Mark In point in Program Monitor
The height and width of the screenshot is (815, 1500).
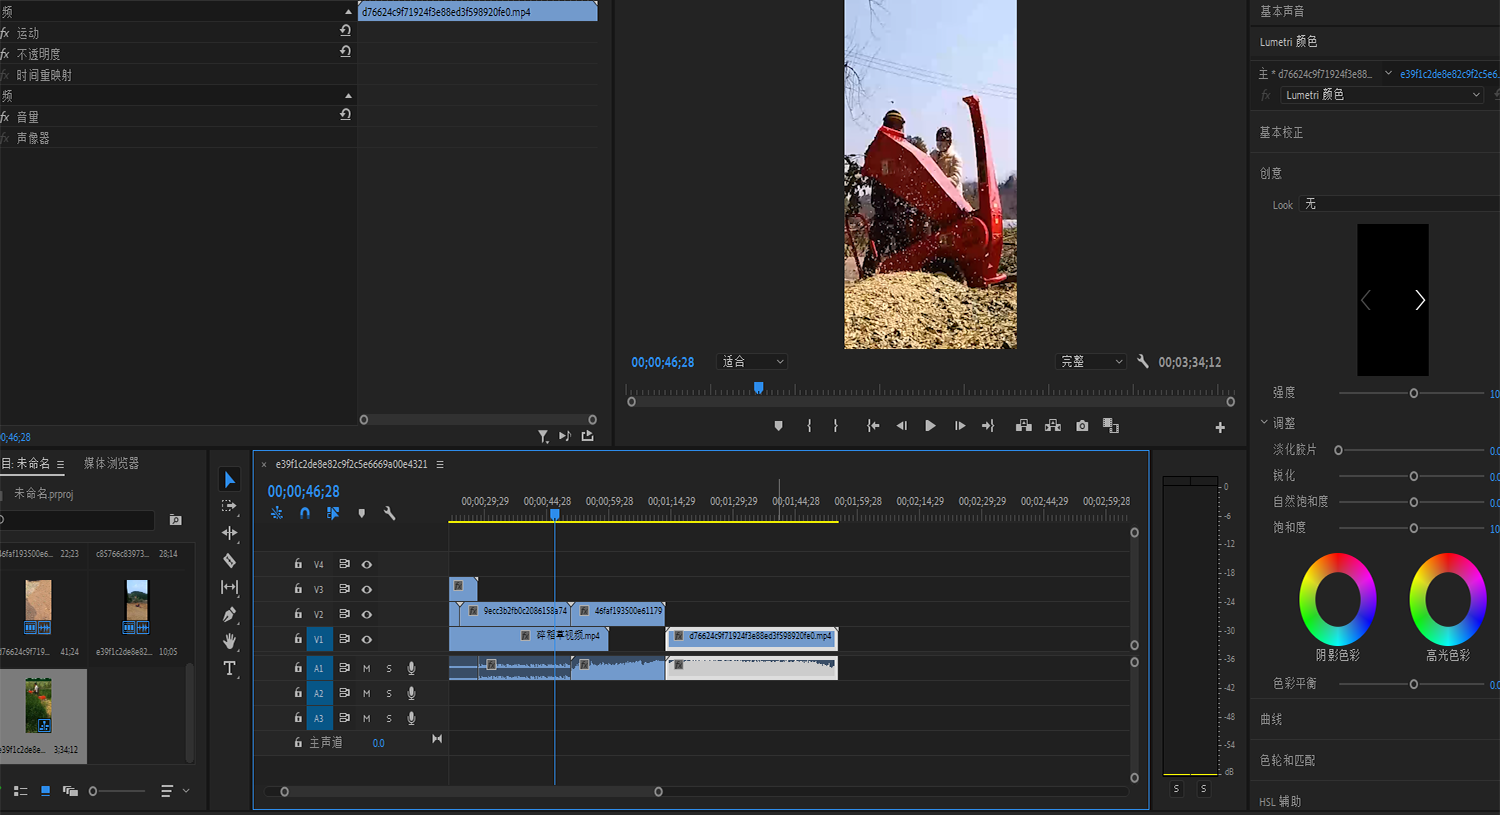(809, 426)
